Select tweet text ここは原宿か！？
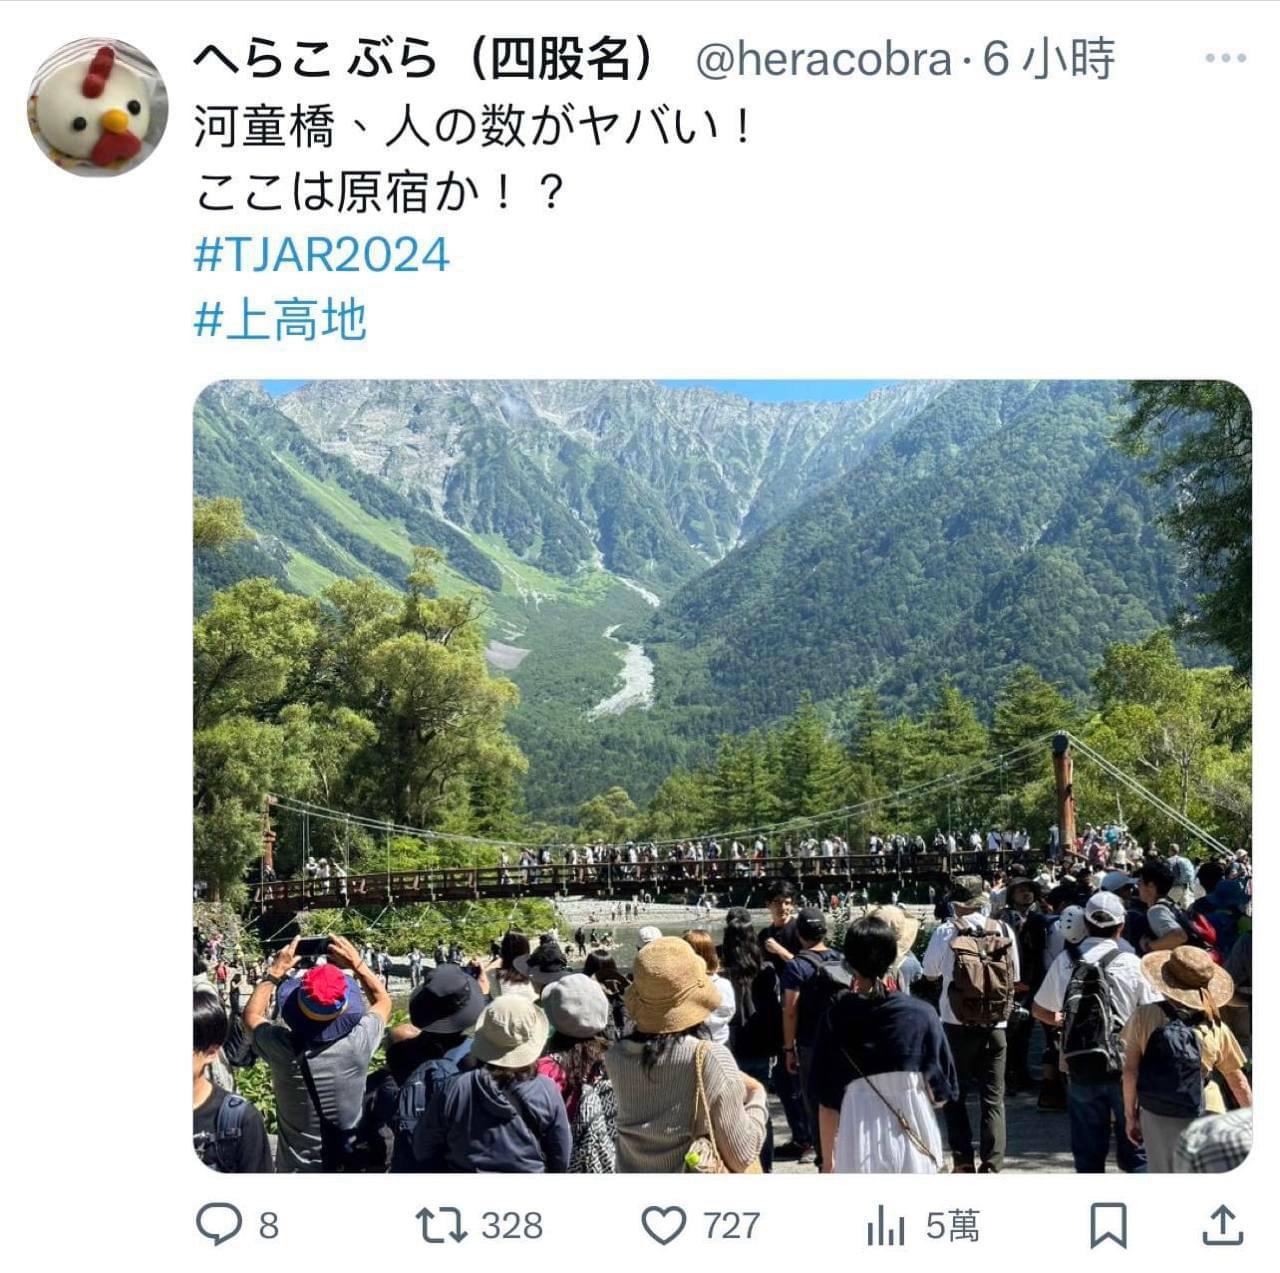This screenshot has width=1280, height=1273. (380, 191)
